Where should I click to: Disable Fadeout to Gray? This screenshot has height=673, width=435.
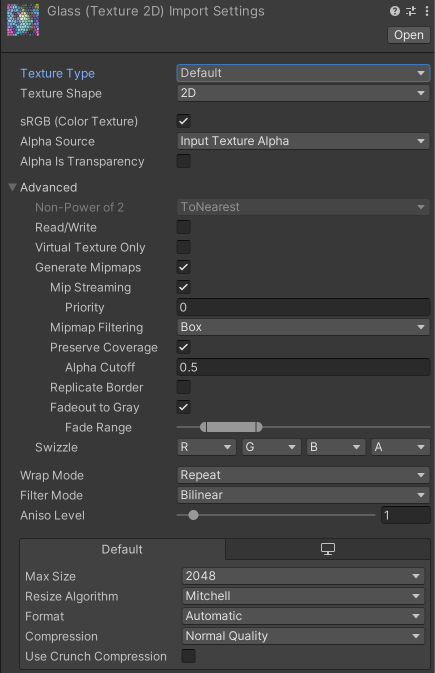[183, 407]
